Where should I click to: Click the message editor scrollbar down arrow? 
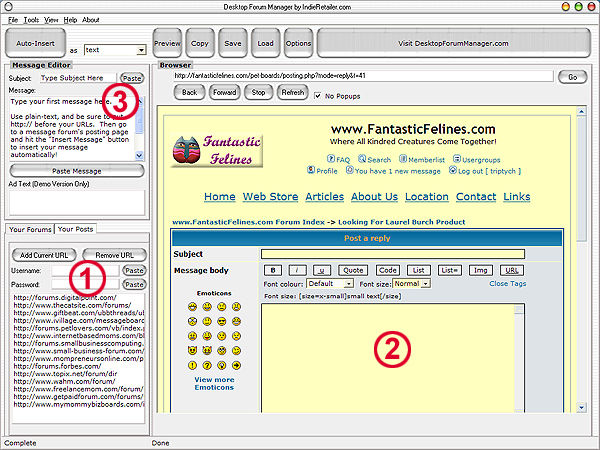coord(139,156)
